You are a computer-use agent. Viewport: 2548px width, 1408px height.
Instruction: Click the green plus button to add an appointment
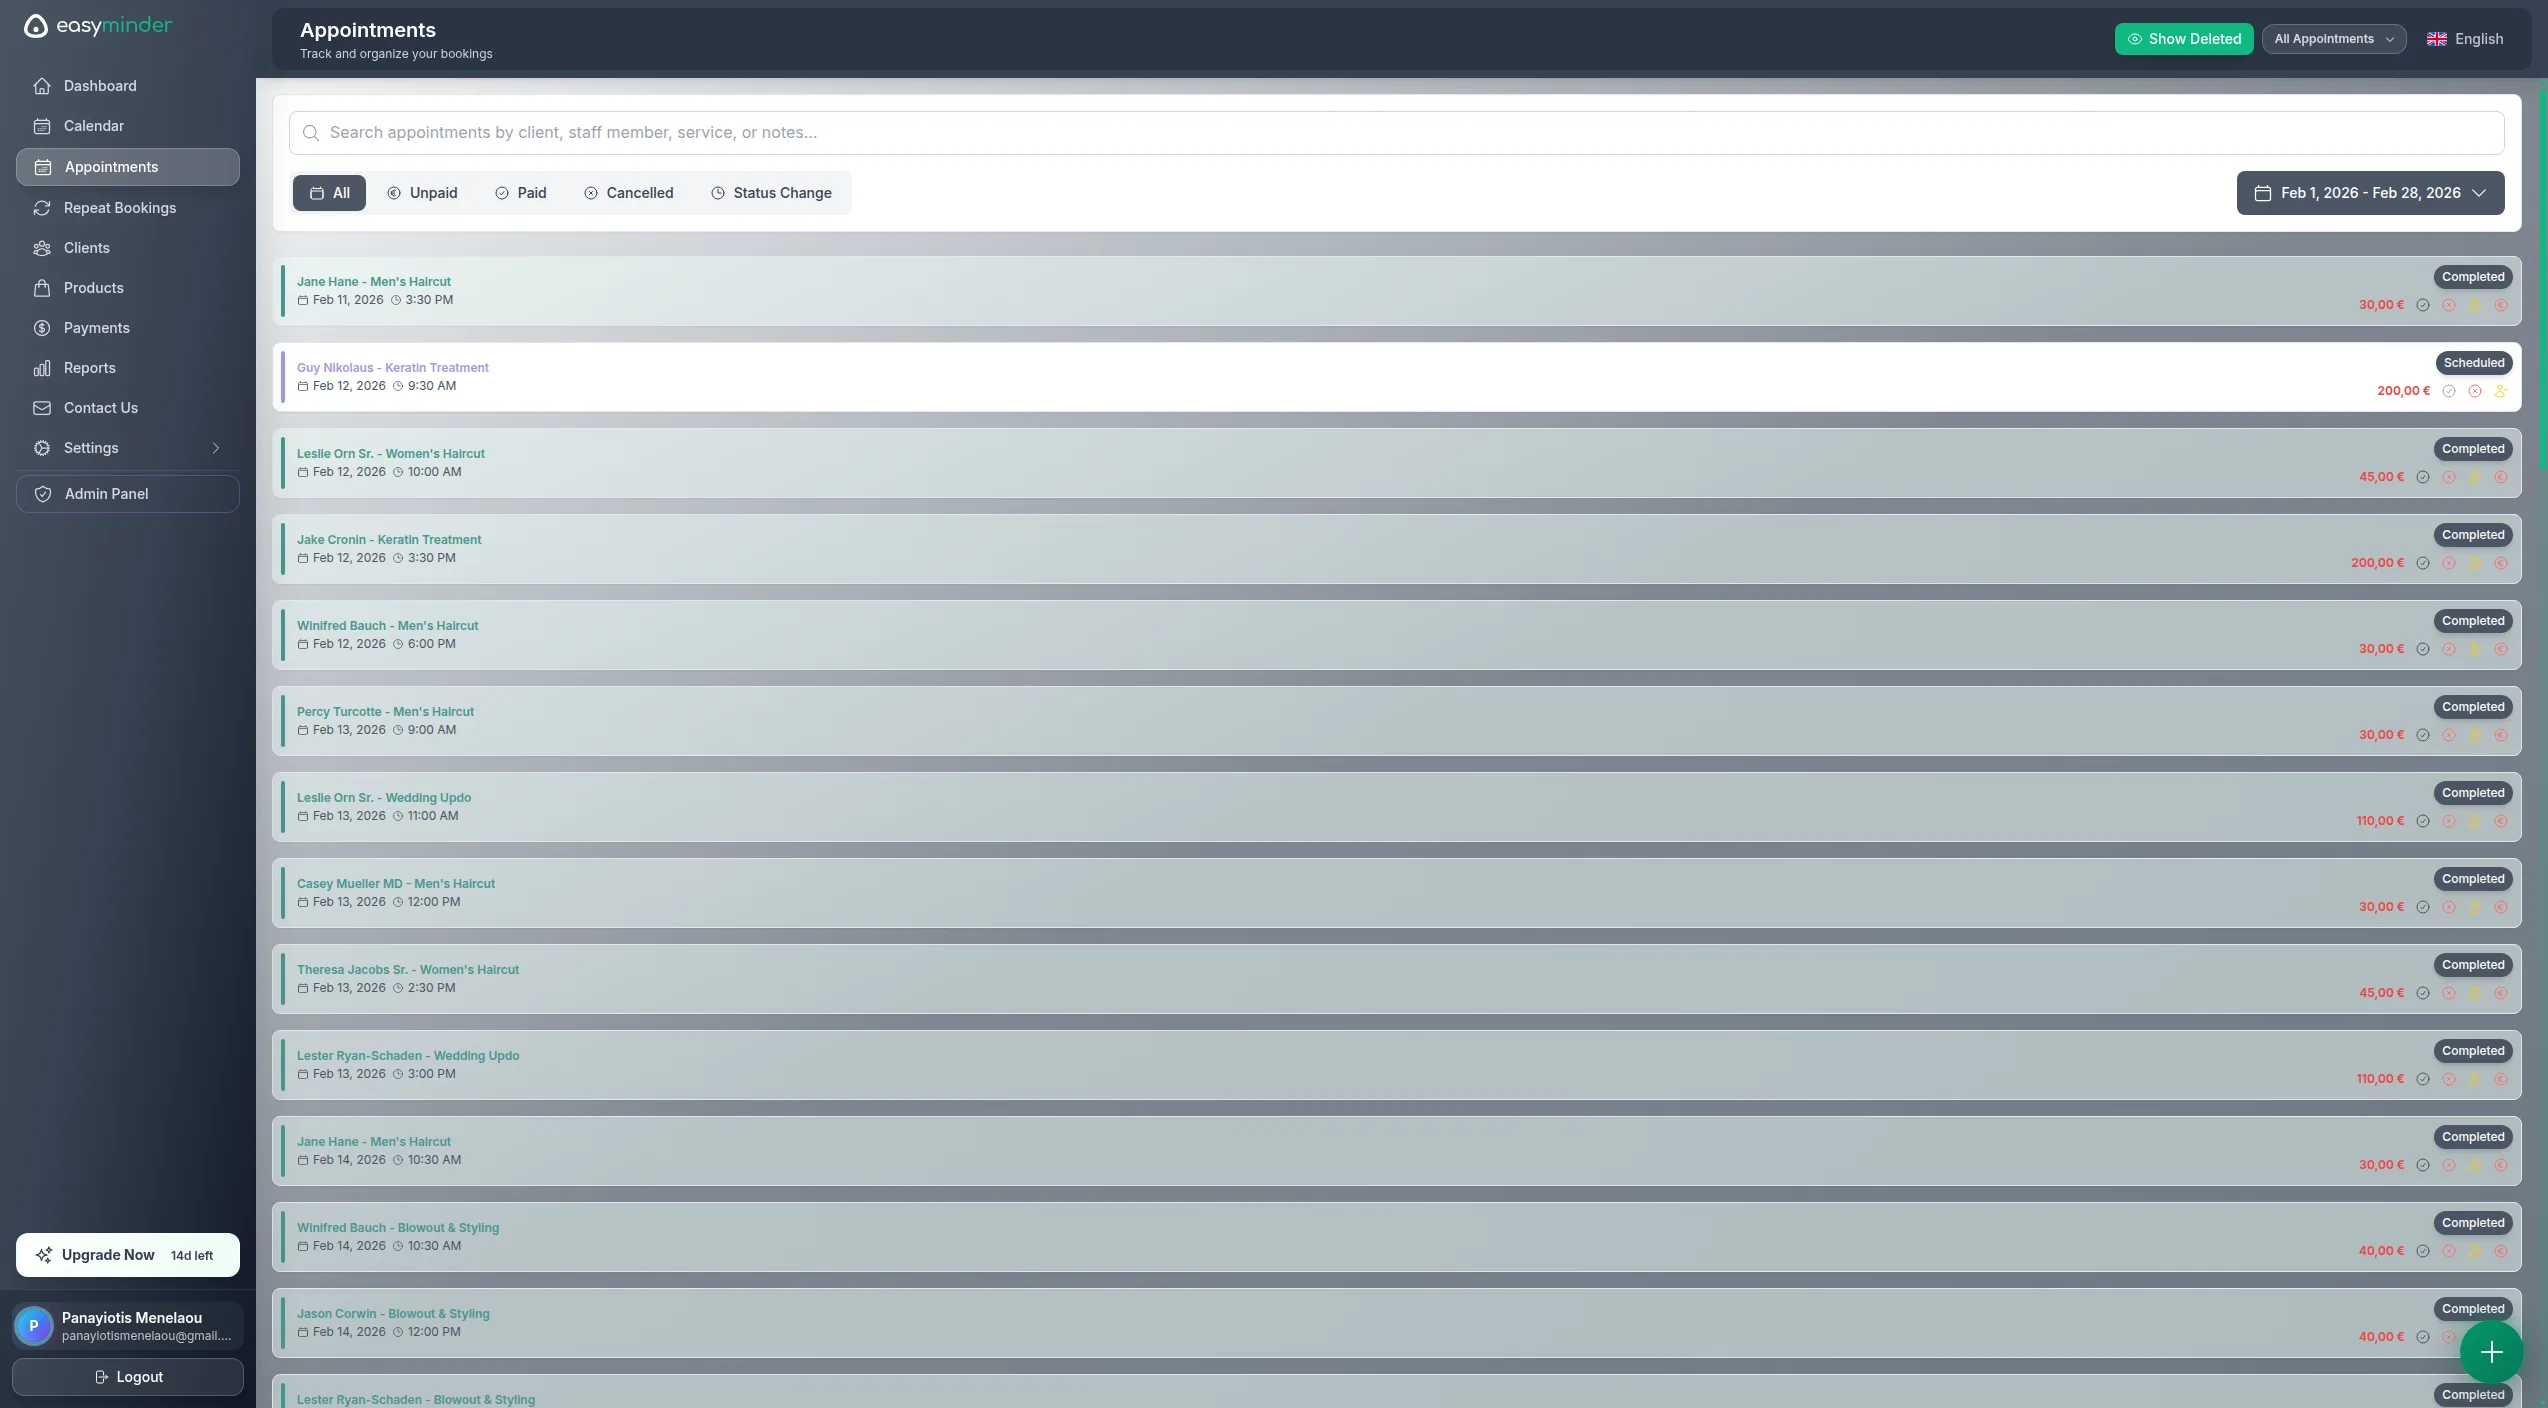[x=2491, y=1352]
